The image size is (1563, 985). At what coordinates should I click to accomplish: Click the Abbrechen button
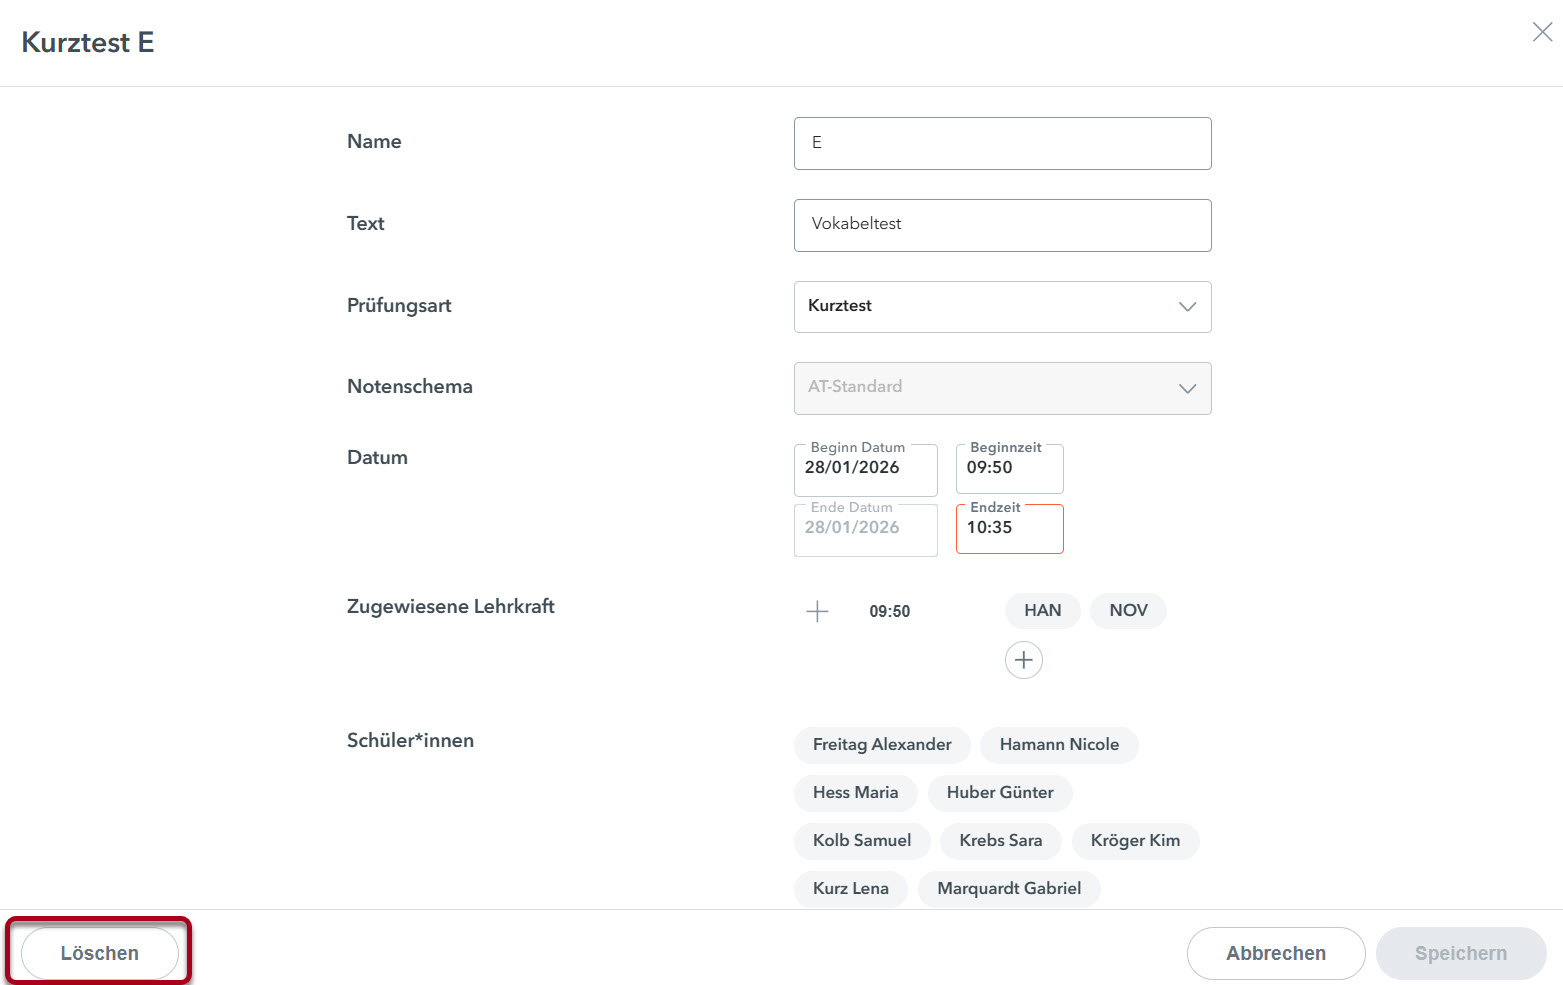pos(1275,953)
